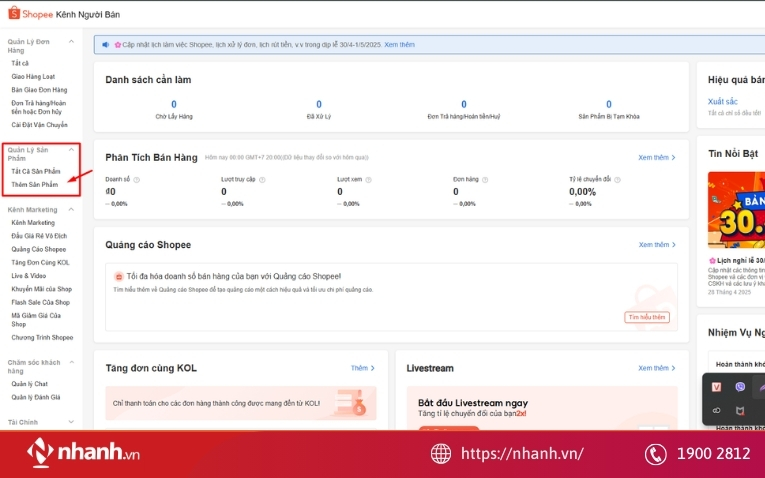Select Thêm Sản Phẩm in sidebar
The height and width of the screenshot is (478, 765).
[x=35, y=184]
